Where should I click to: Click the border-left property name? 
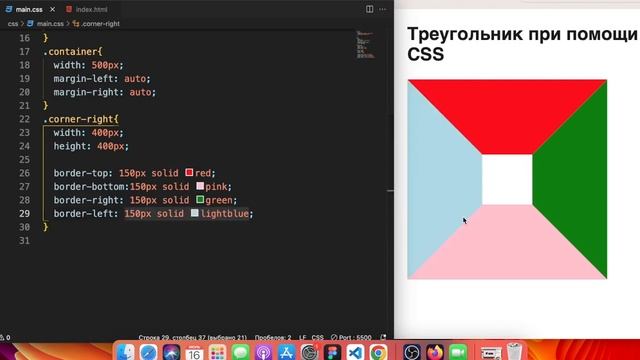(83, 213)
